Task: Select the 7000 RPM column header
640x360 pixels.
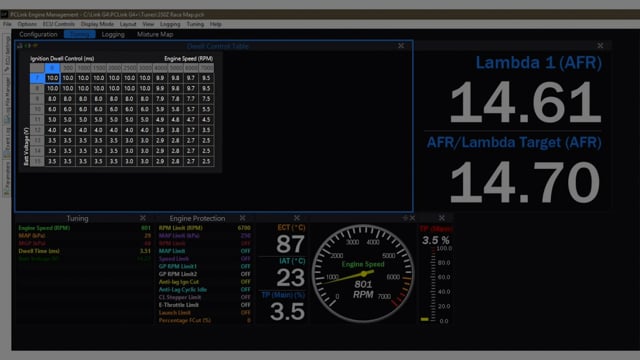Action: tap(207, 68)
